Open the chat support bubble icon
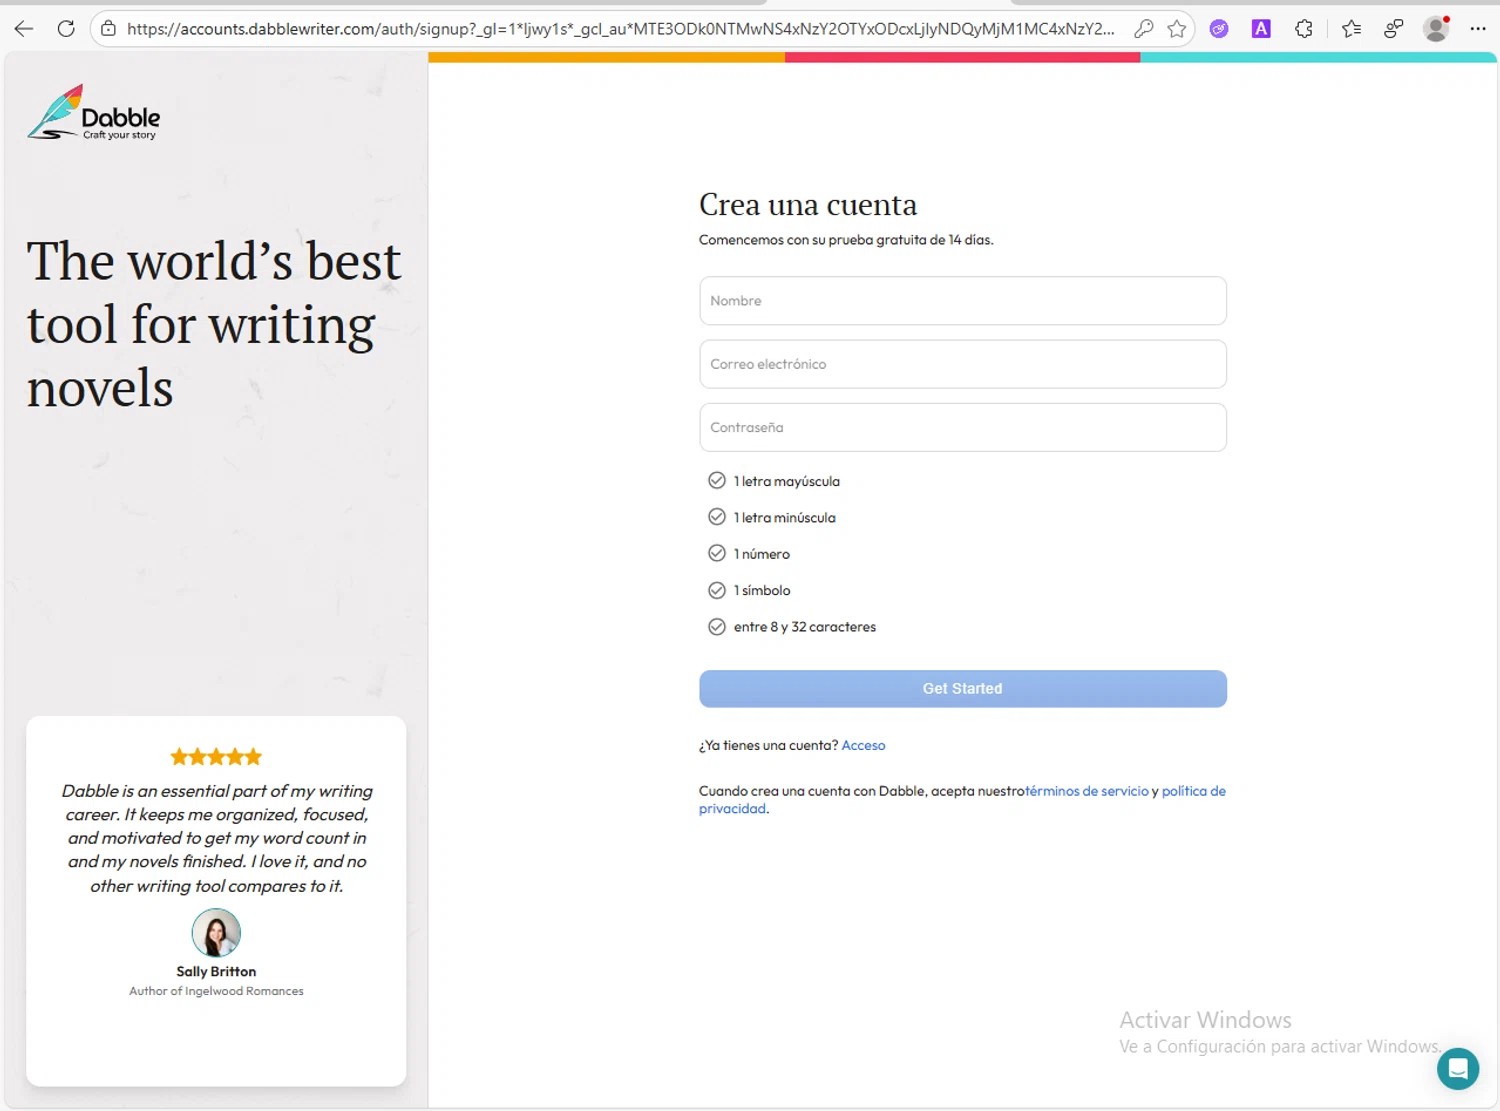The height and width of the screenshot is (1111, 1500). (x=1458, y=1069)
